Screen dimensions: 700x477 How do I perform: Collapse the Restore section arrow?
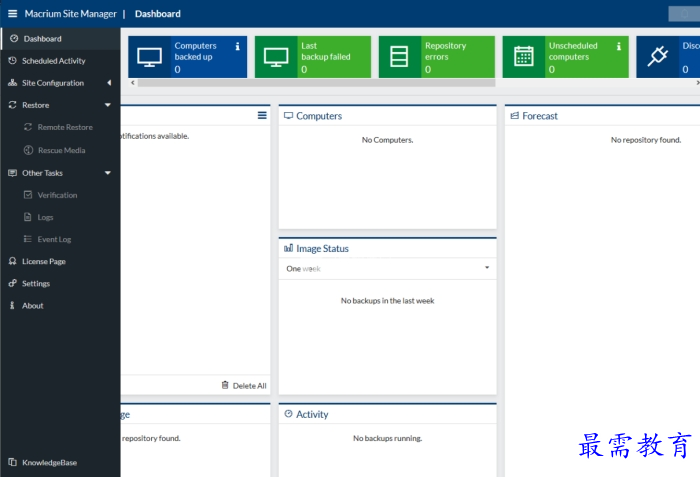(x=108, y=105)
